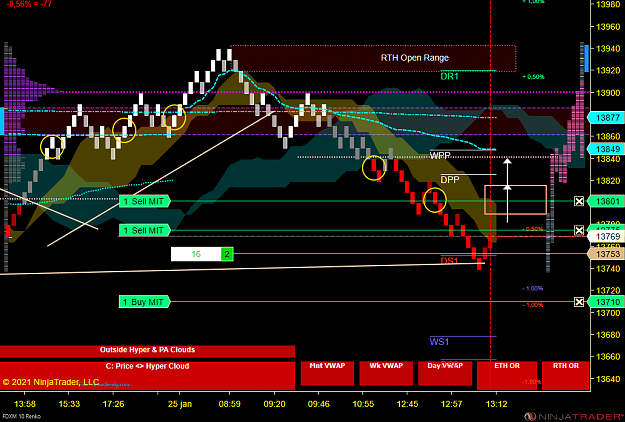Click the 13:58 time axis label
Image resolution: width=625 pixels, height=422 pixels.
click(x=25, y=404)
